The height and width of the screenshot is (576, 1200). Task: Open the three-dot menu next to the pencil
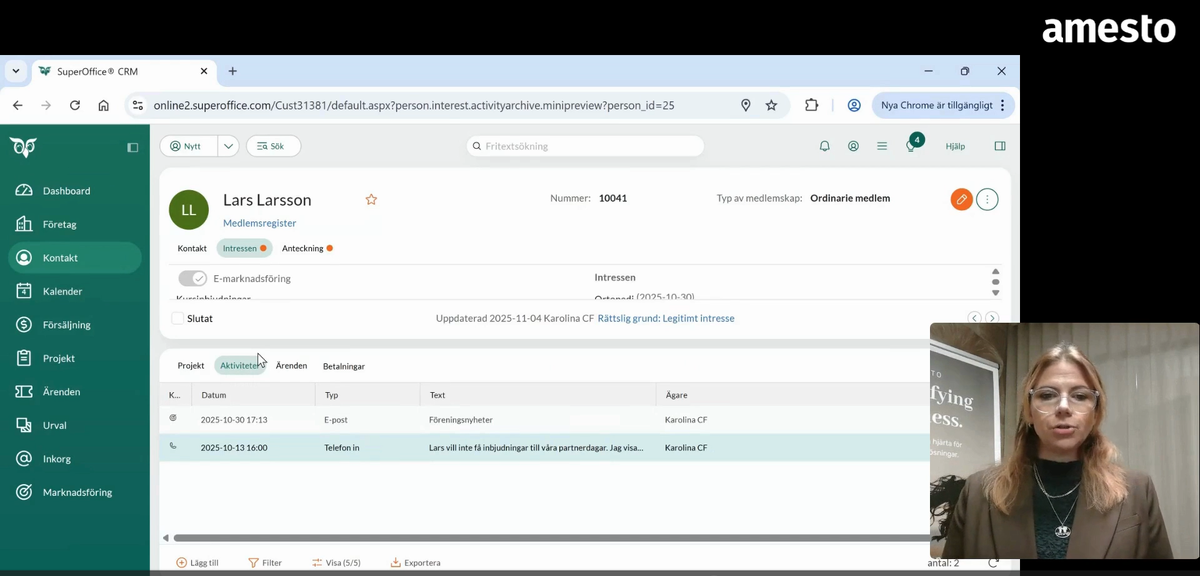(x=987, y=199)
